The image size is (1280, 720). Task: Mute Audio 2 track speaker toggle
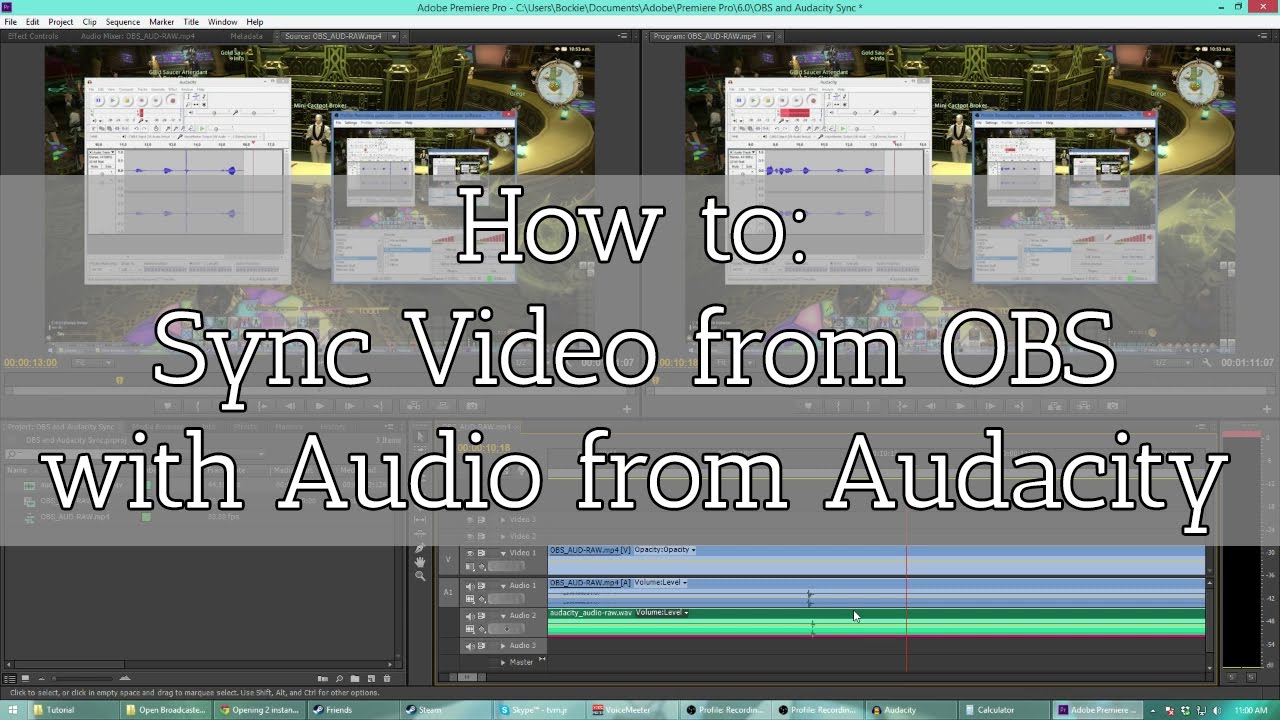tap(470, 616)
